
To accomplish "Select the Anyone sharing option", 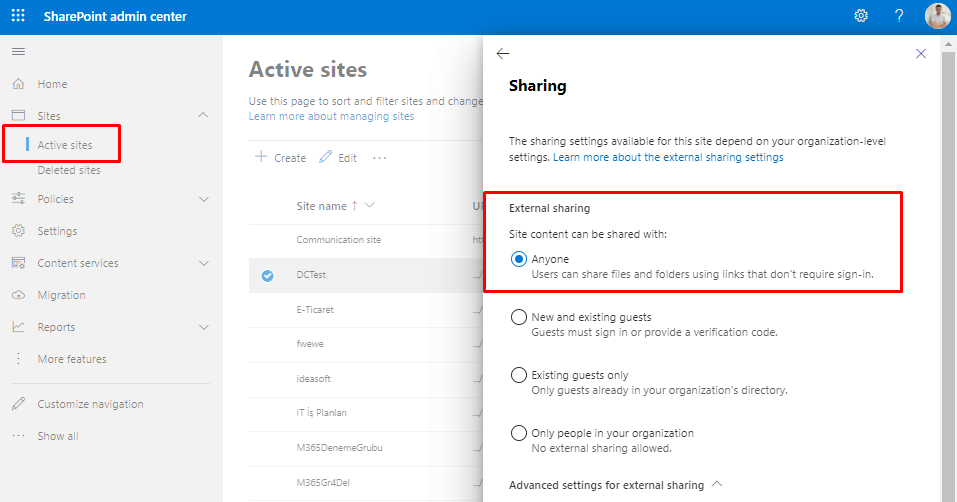I will tap(518, 259).
